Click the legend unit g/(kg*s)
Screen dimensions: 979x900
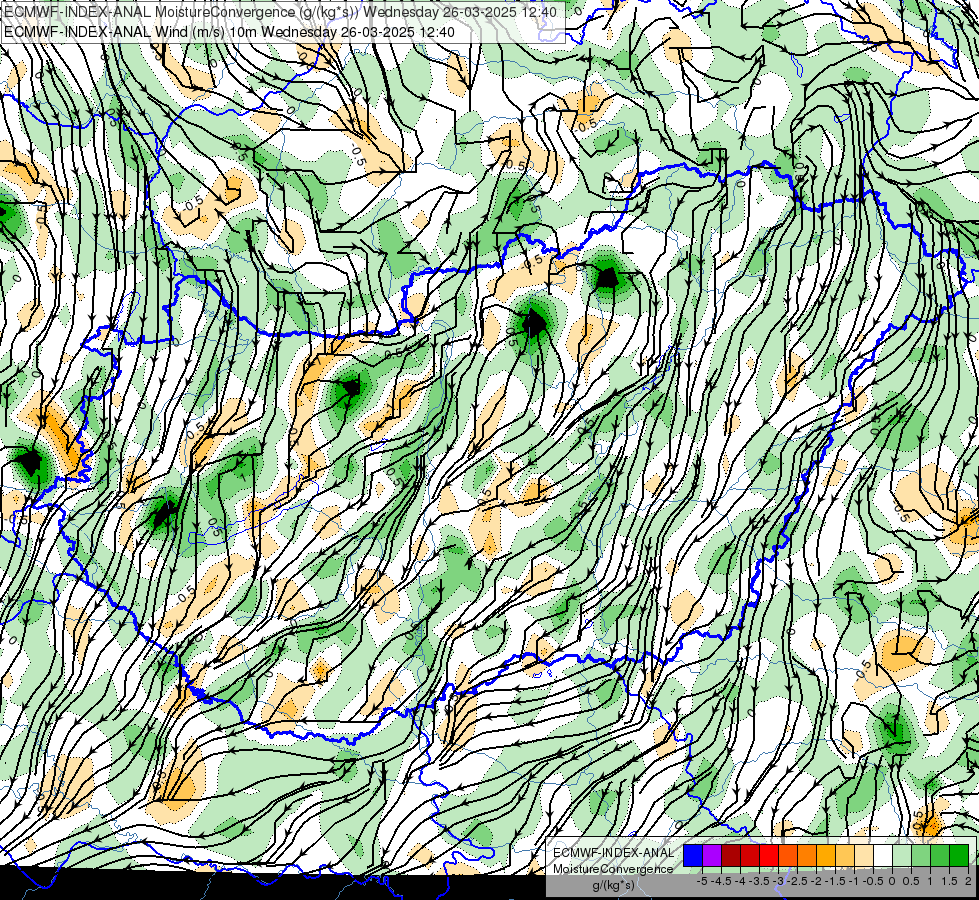click(613, 885)
